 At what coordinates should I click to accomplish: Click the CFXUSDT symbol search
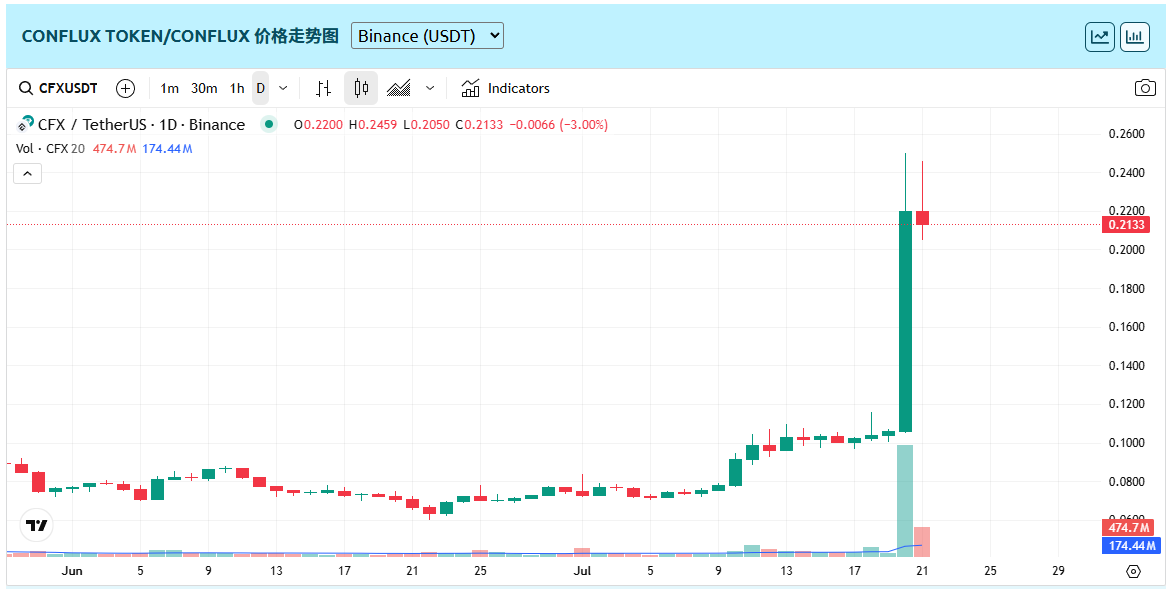(58, 88)
